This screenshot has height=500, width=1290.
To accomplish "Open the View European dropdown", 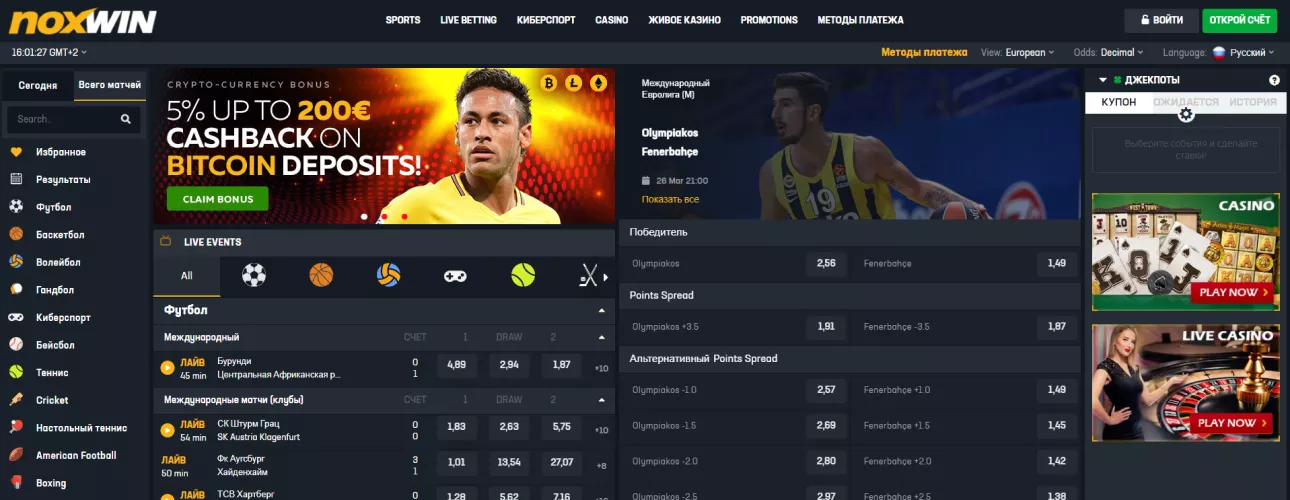I will [1019, 53].
